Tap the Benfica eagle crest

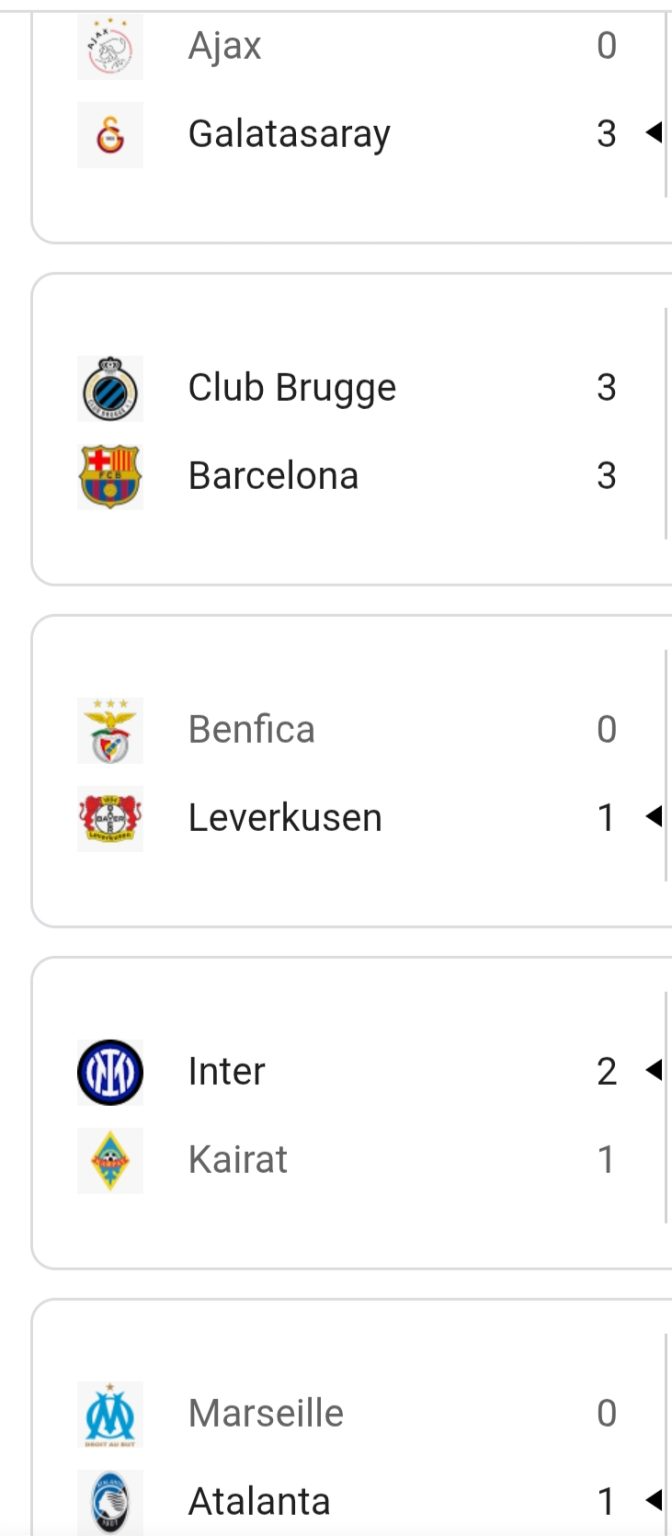point(110,730)
